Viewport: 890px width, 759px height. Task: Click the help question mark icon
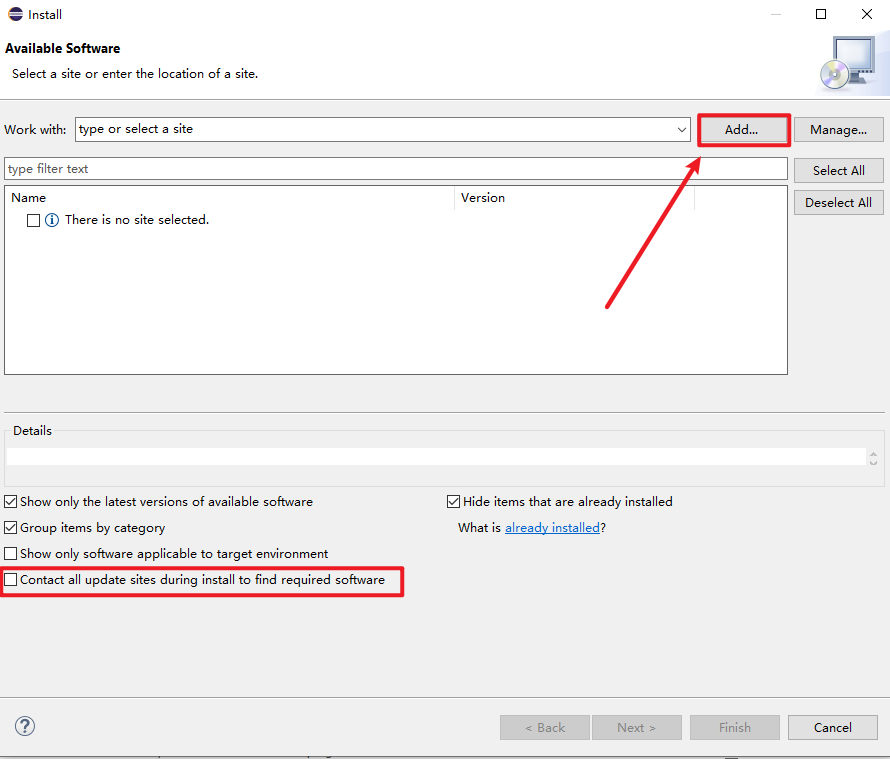click(25, 727)
